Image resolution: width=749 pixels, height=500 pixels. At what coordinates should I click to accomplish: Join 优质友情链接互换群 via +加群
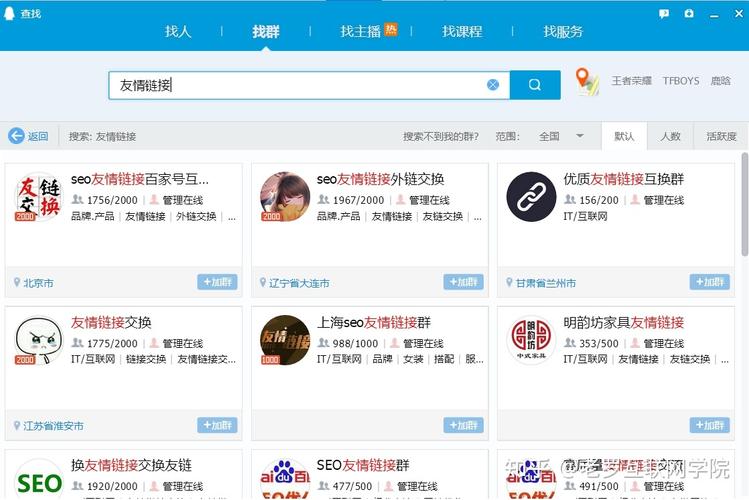click(x=709, y=282)
